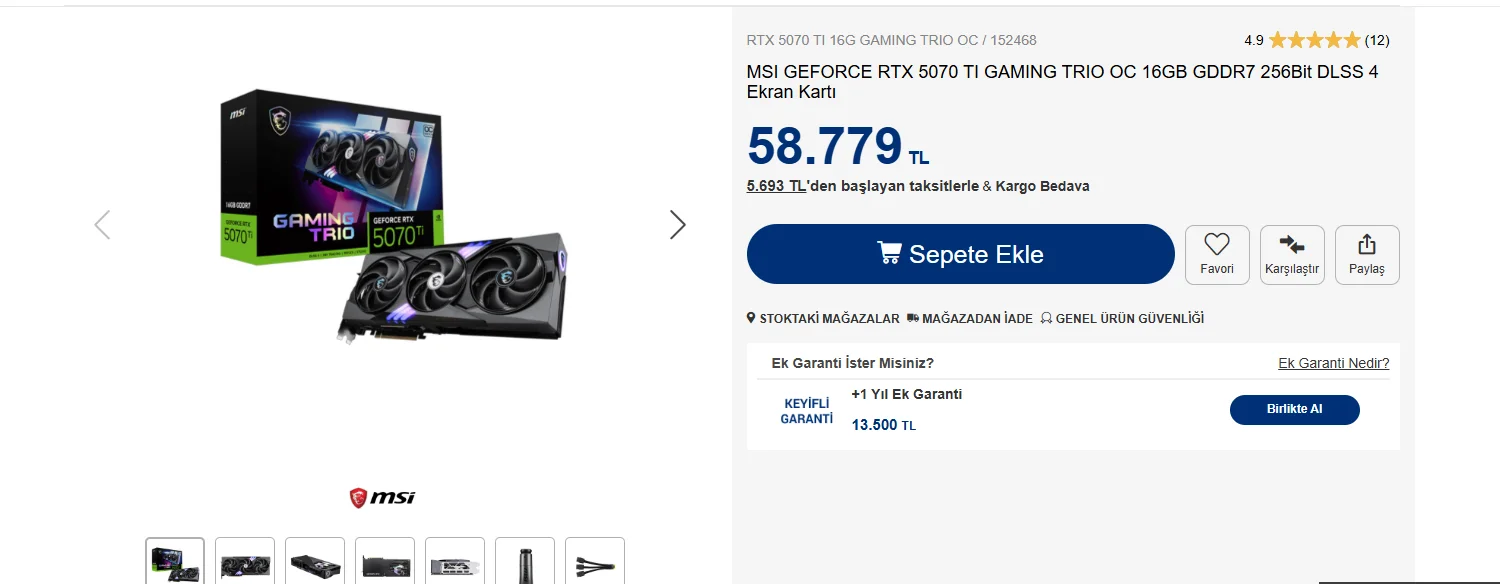Open Stoktaki Mağazalar location pin link
Image resolution: width=1500 pixels, height=584 pixels.
click(823, 319)
